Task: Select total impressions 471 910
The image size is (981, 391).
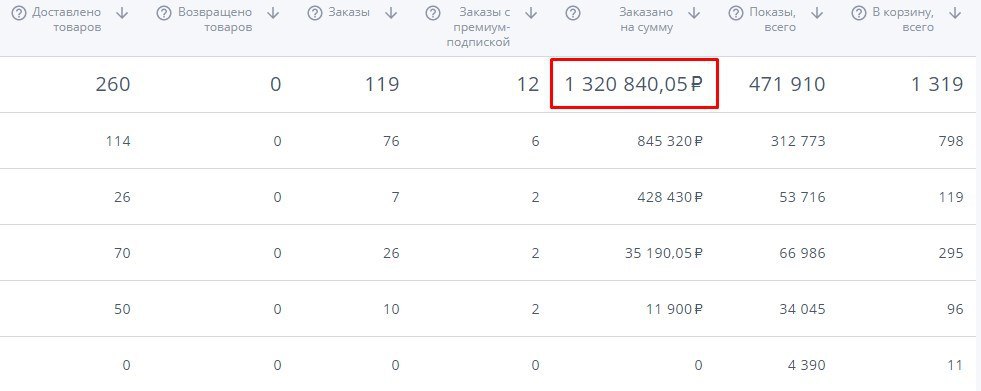Action: click(x=787, y=84)
